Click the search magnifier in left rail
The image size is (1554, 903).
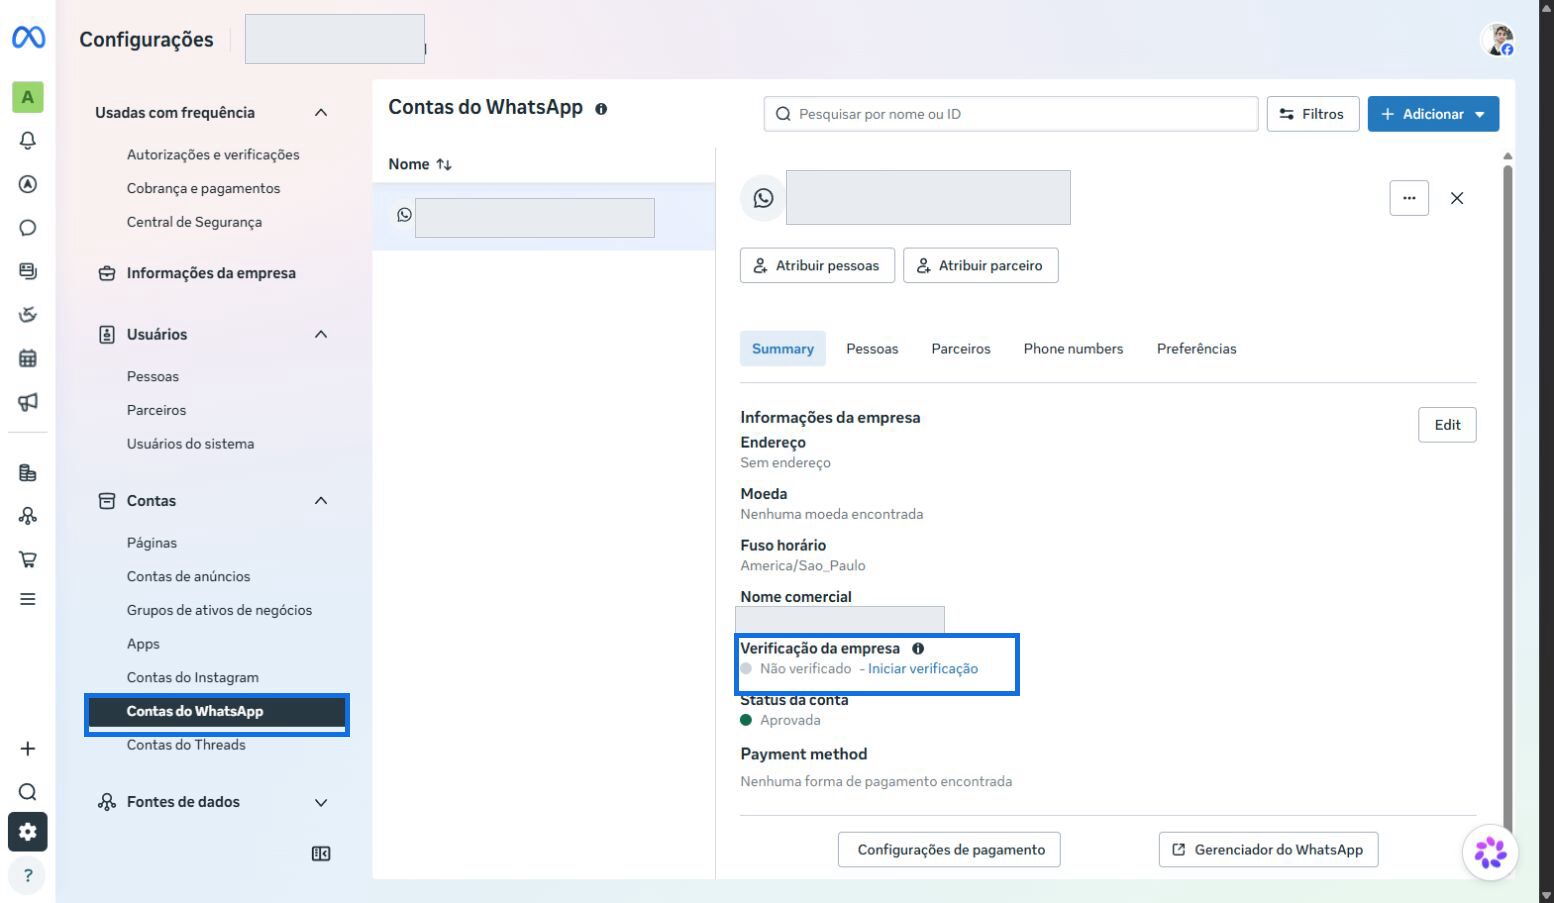pos(28,792)
